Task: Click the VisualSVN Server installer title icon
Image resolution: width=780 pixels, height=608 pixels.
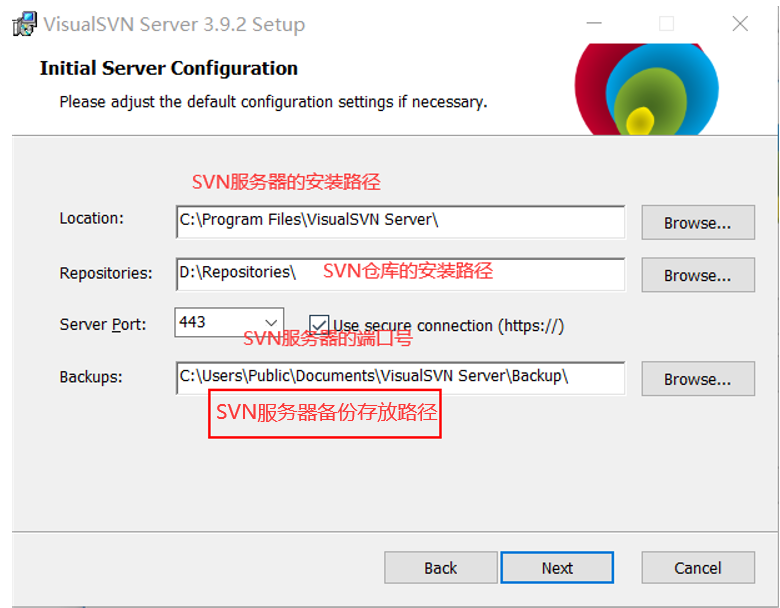Action: [24, 24]
